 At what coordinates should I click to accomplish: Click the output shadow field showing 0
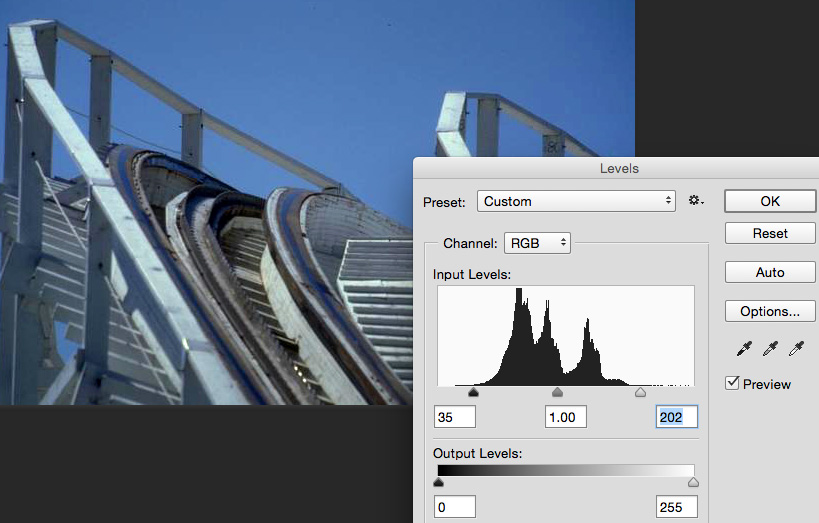pyautogui.click(x=455, y=507)
